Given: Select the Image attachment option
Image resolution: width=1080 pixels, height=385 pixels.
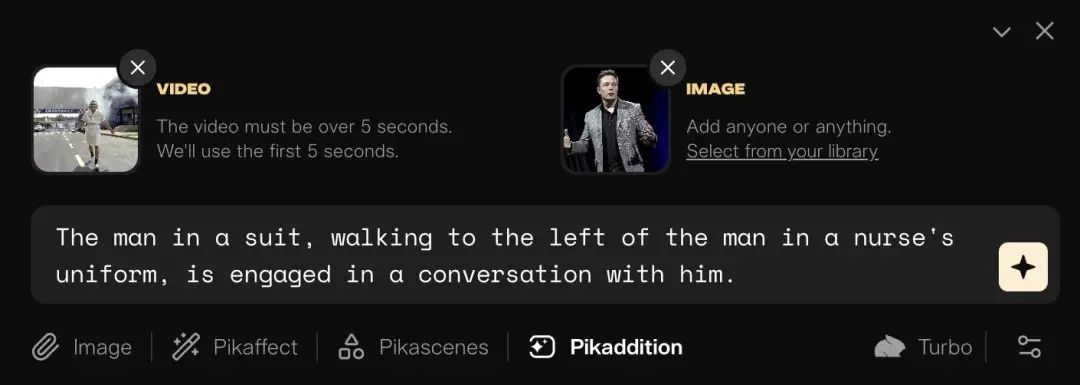Looking at the screenshot, I should pyautogui.click(x=102, y=348).
